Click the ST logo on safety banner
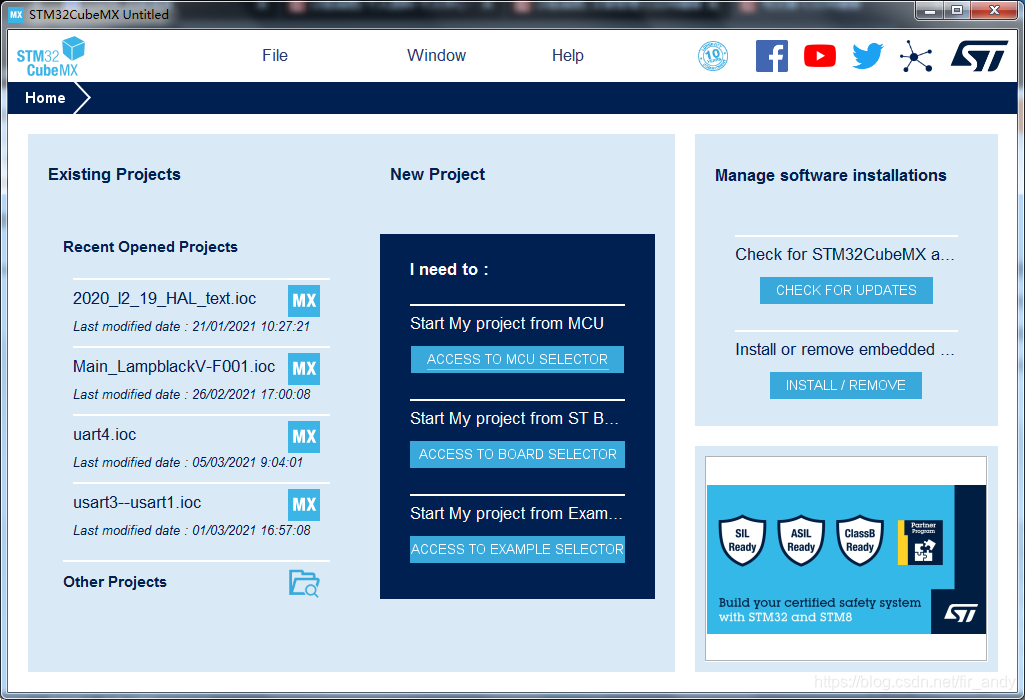The width and height of the screenshot is (1025, 700). [960, 612]
